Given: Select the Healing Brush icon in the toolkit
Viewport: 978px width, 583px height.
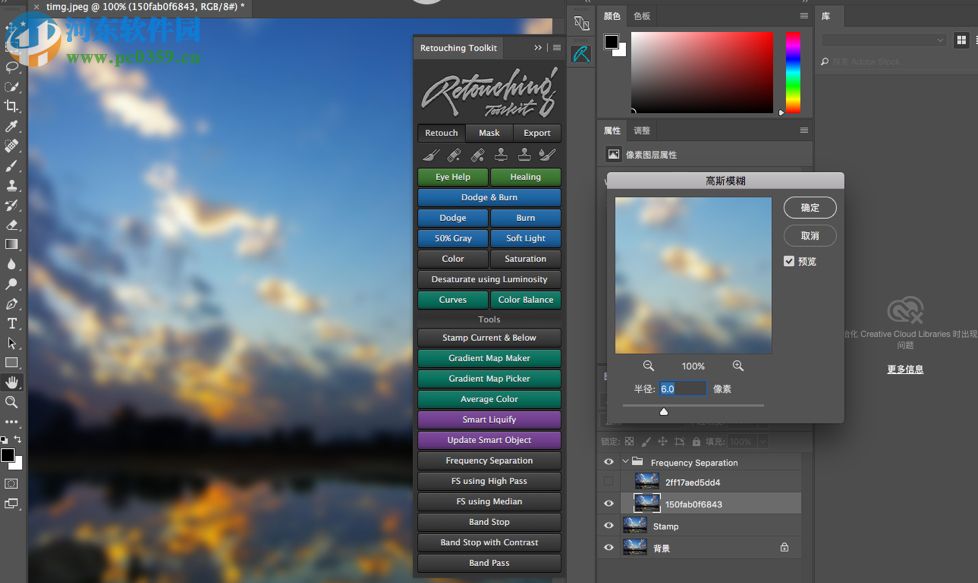Looking at the screenshot, I should point(455,155).
